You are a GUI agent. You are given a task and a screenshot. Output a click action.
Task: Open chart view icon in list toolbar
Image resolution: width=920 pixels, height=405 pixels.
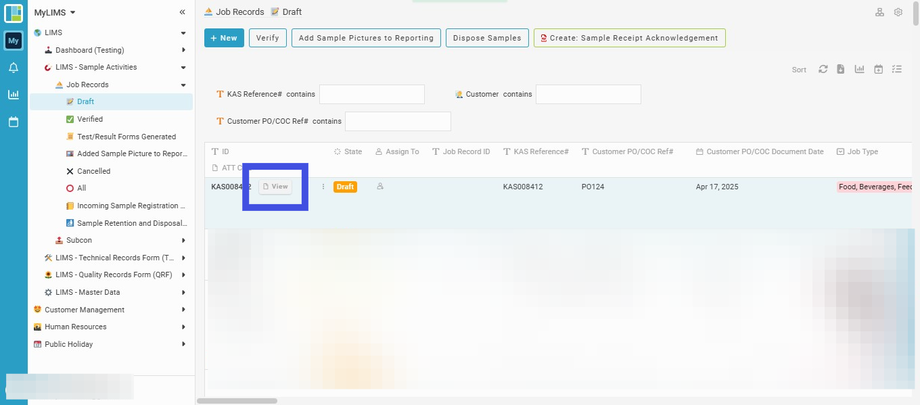(x=860, y=69)
